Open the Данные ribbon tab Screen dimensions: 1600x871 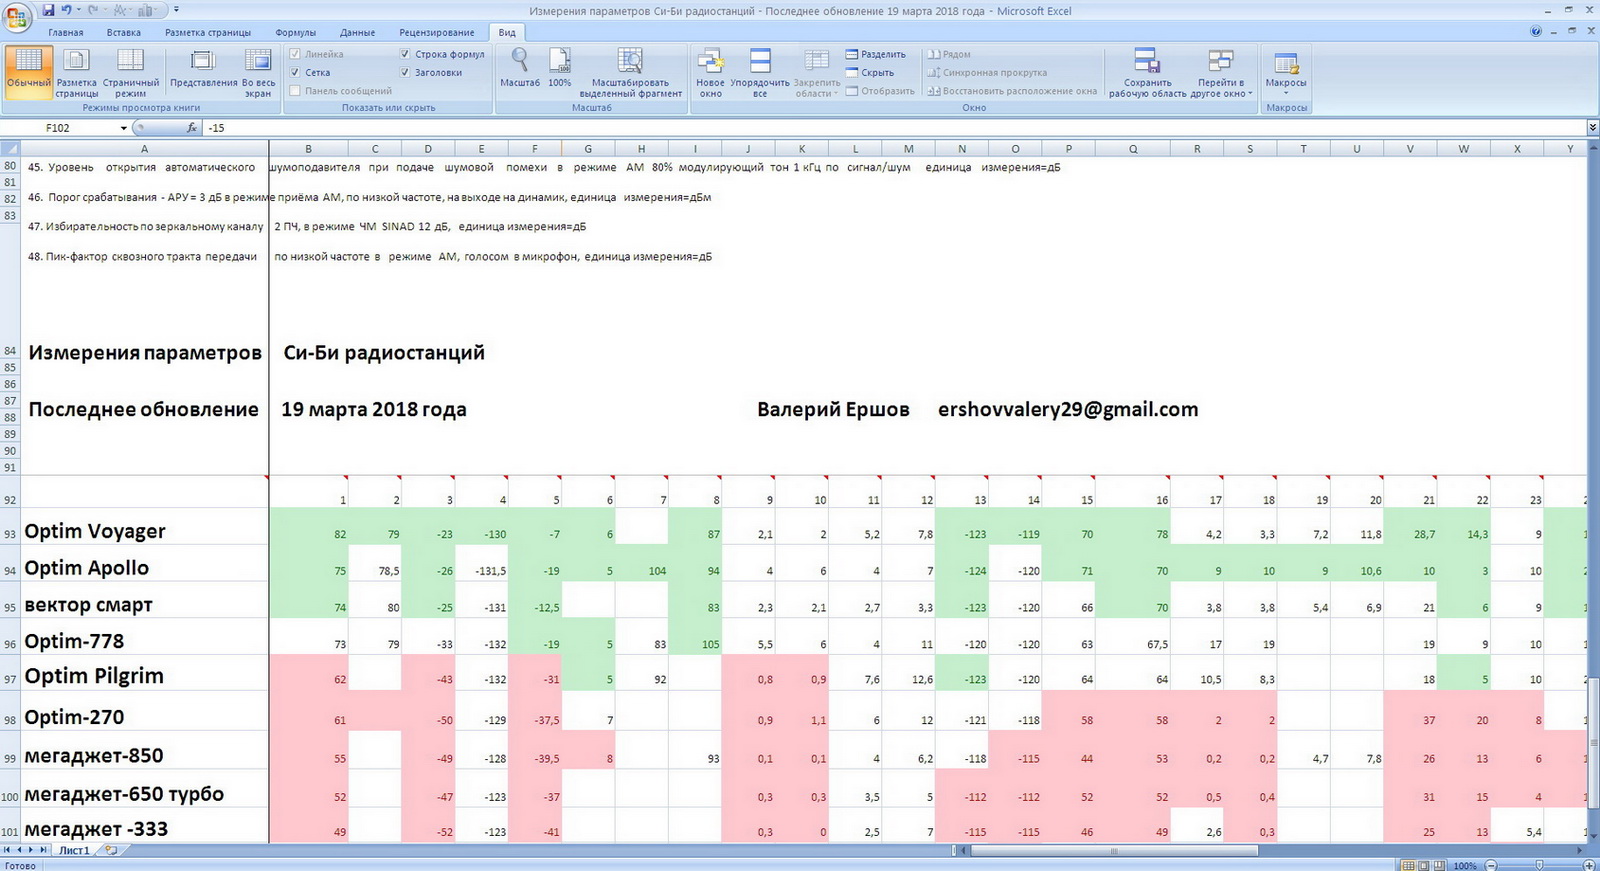pos(358,32)
